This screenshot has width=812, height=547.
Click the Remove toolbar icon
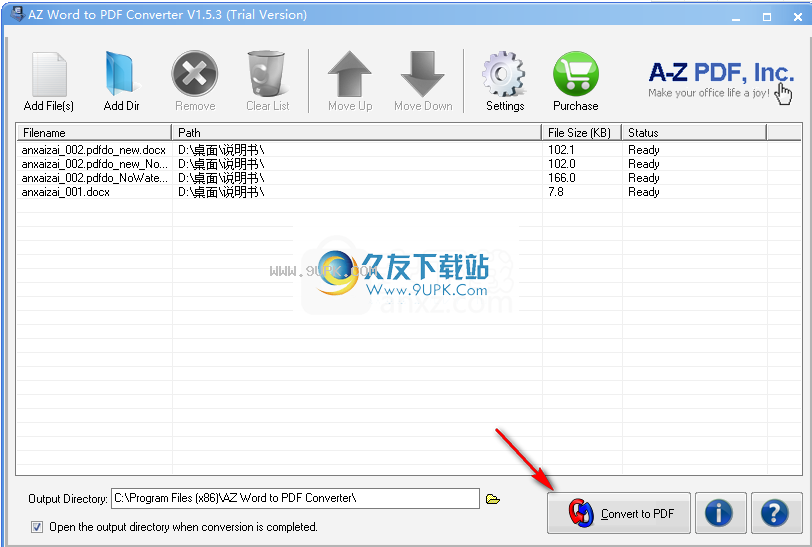pyautogui.click(x=195, y=74)
